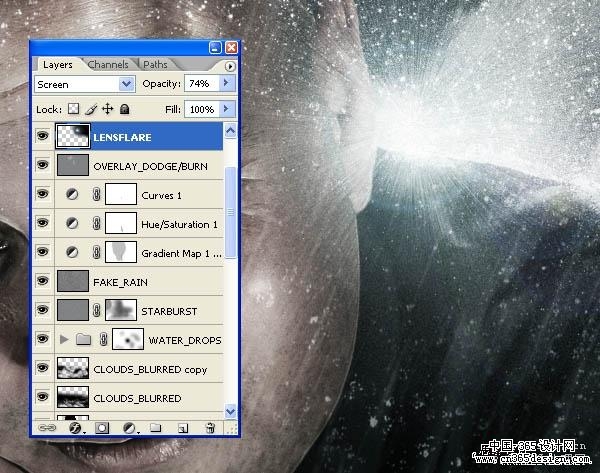
Task: Click the STARBURST layer mask thumbnail
Action: coord(121,310)
